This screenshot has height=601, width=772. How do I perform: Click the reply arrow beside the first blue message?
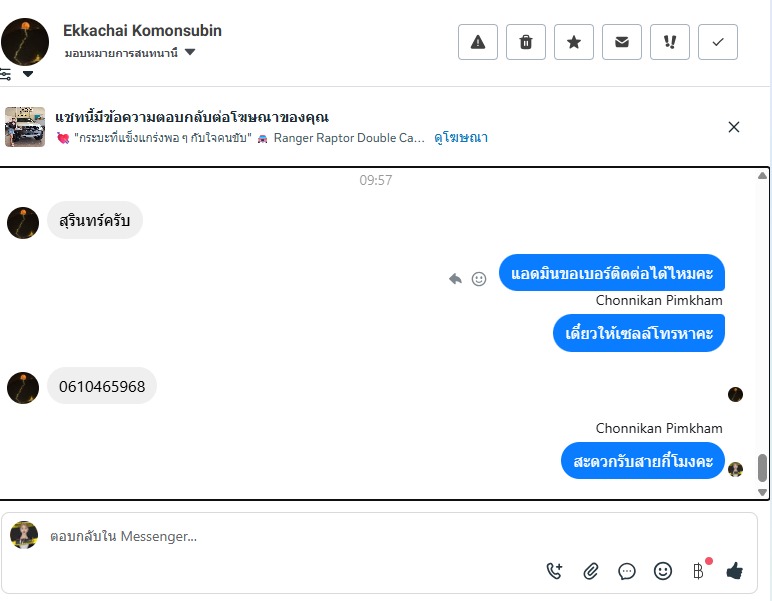pos(456,279)
